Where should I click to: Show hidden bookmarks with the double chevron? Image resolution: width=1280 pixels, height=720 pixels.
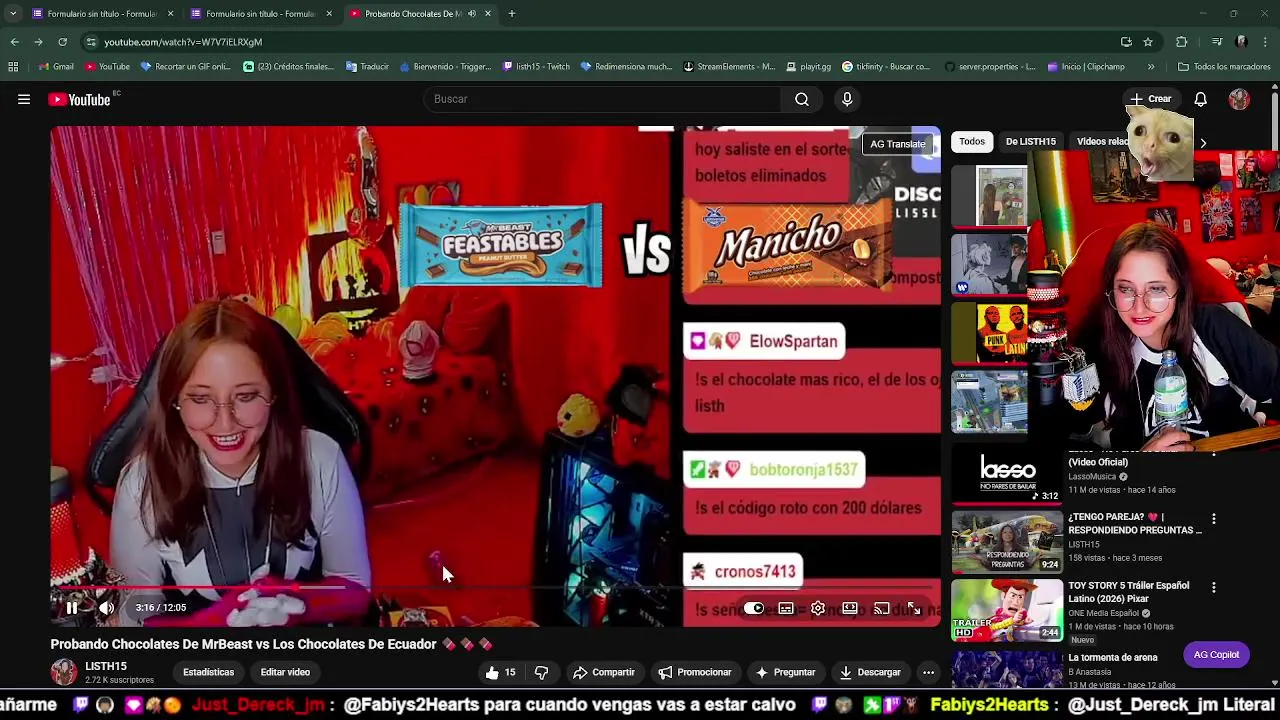click(x=1151, y=67)
